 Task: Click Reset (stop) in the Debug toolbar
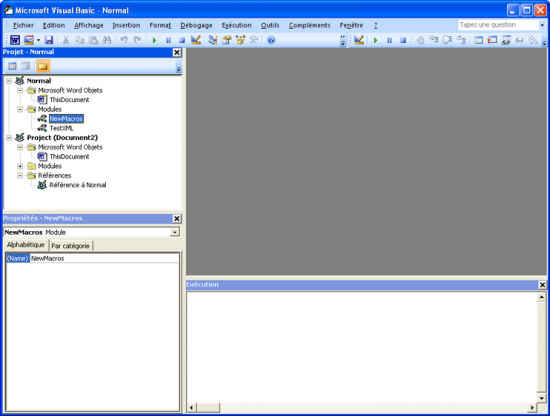tap(403, 40)
